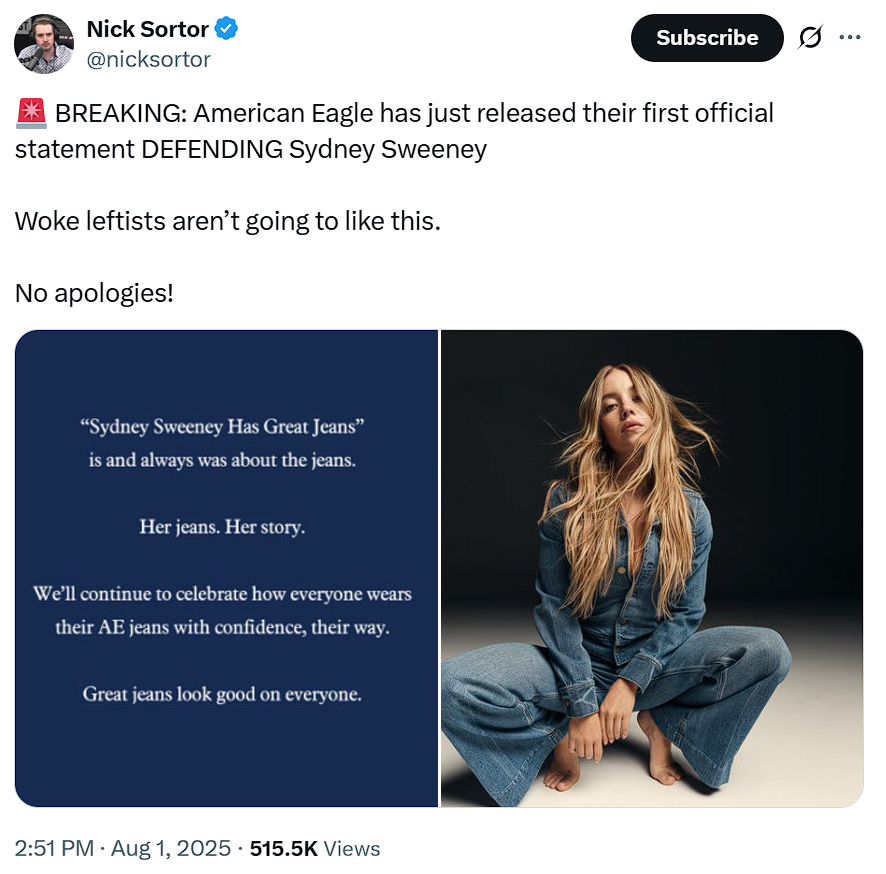Click the "No apologies!" line
The height and width of the screenshot is (874, 886).
[94, 294]
